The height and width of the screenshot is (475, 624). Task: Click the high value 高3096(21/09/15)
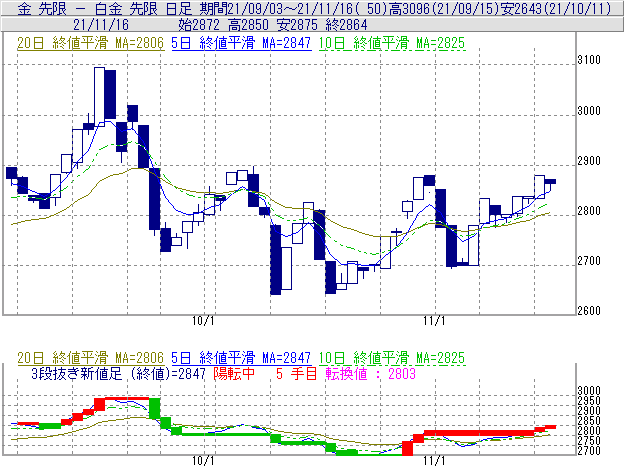[x=444, y=9]
